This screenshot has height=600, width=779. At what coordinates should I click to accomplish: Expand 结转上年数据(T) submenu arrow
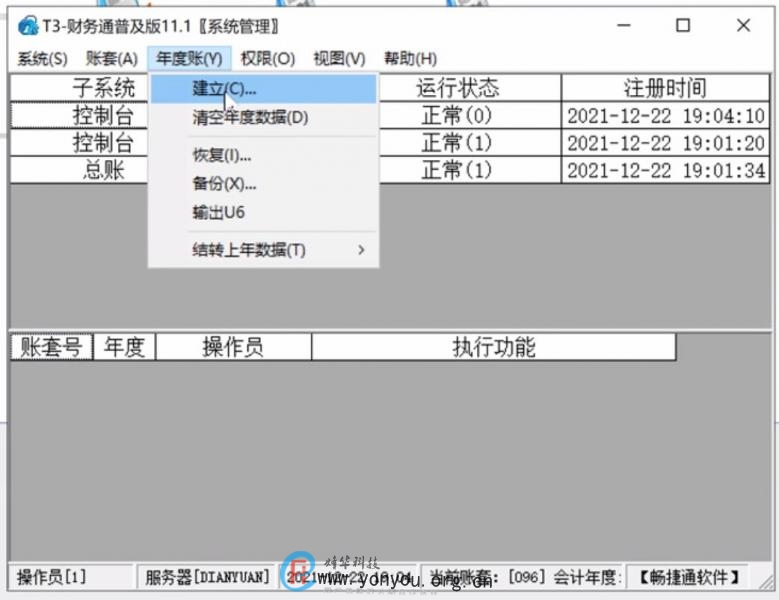(361, 250)
